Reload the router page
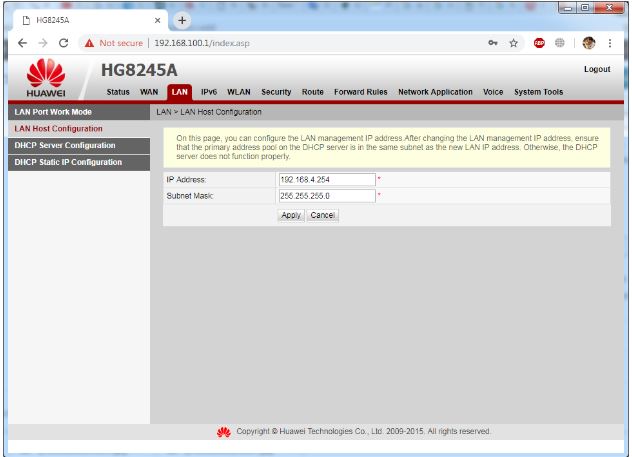This screenshot has height=457, width=632. point(64,43)
